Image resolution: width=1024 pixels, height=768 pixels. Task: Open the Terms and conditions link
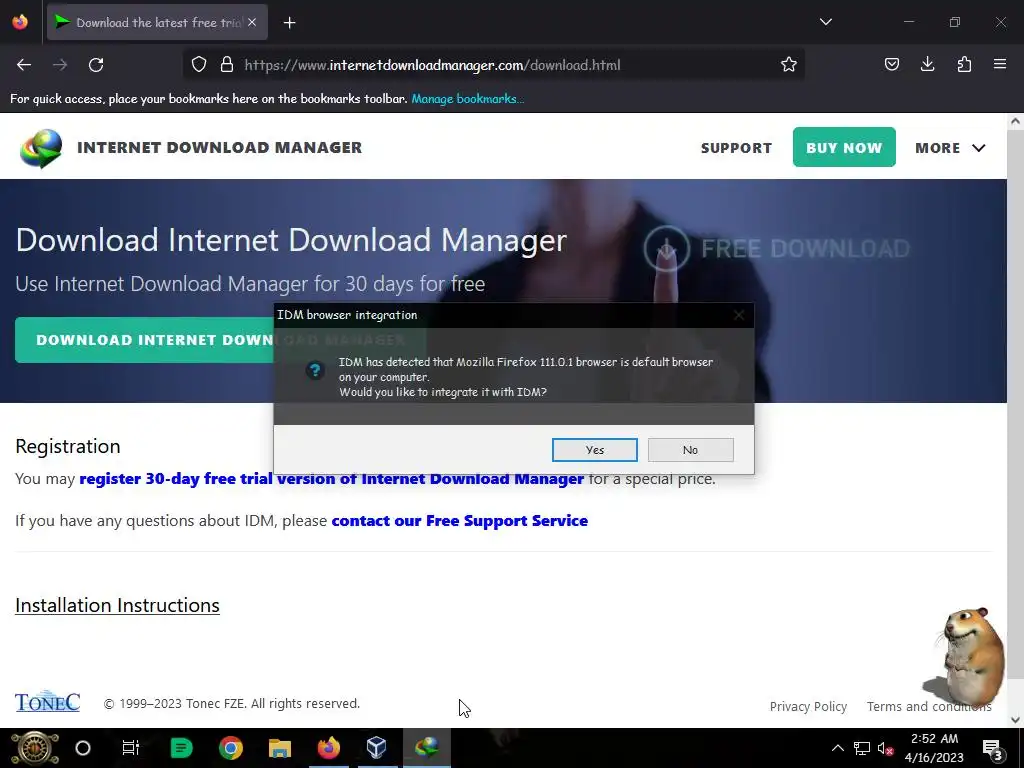(929, 707)
